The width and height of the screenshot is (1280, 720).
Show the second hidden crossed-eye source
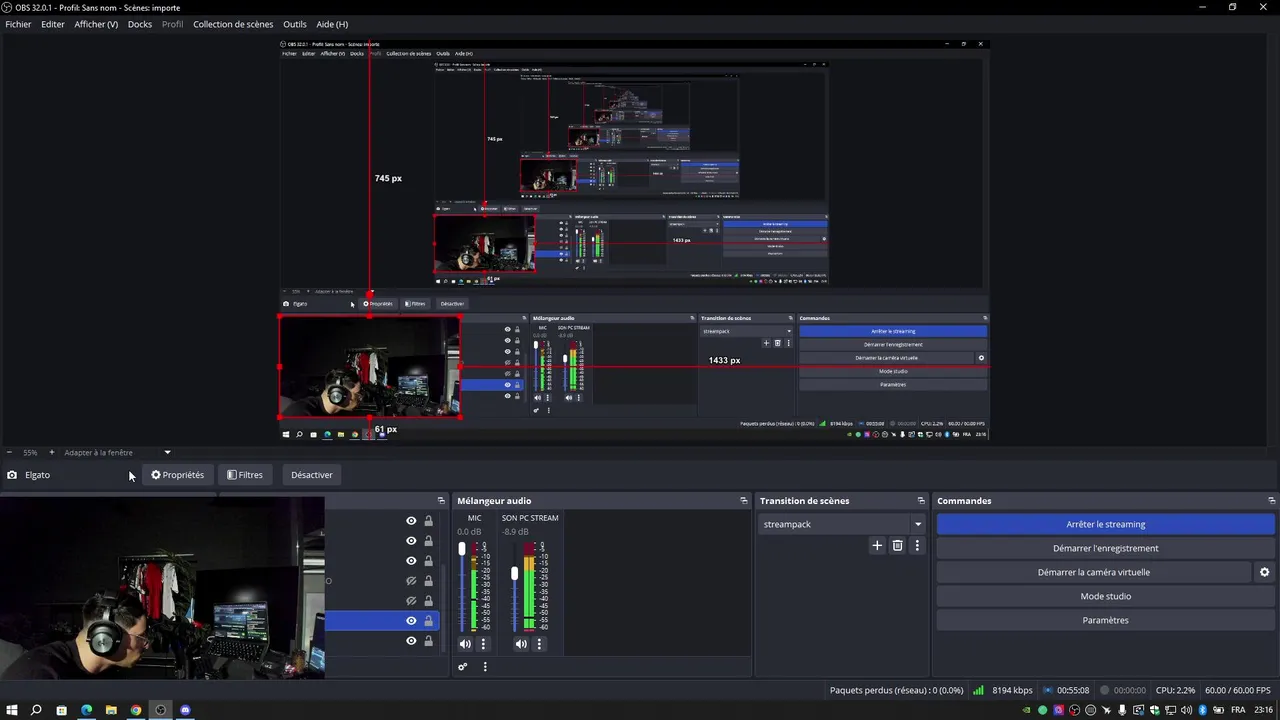(x=411, y=601)
